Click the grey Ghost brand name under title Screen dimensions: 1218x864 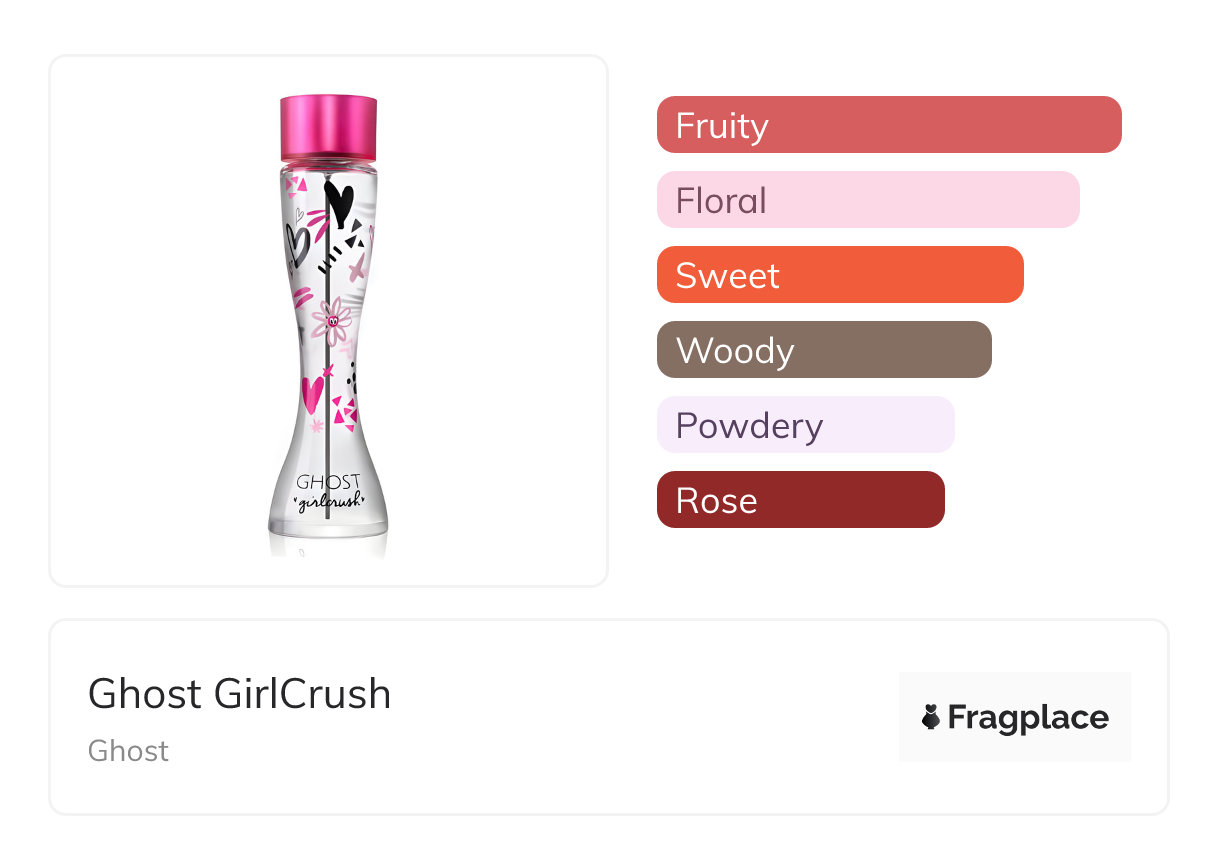pos(128,751)
